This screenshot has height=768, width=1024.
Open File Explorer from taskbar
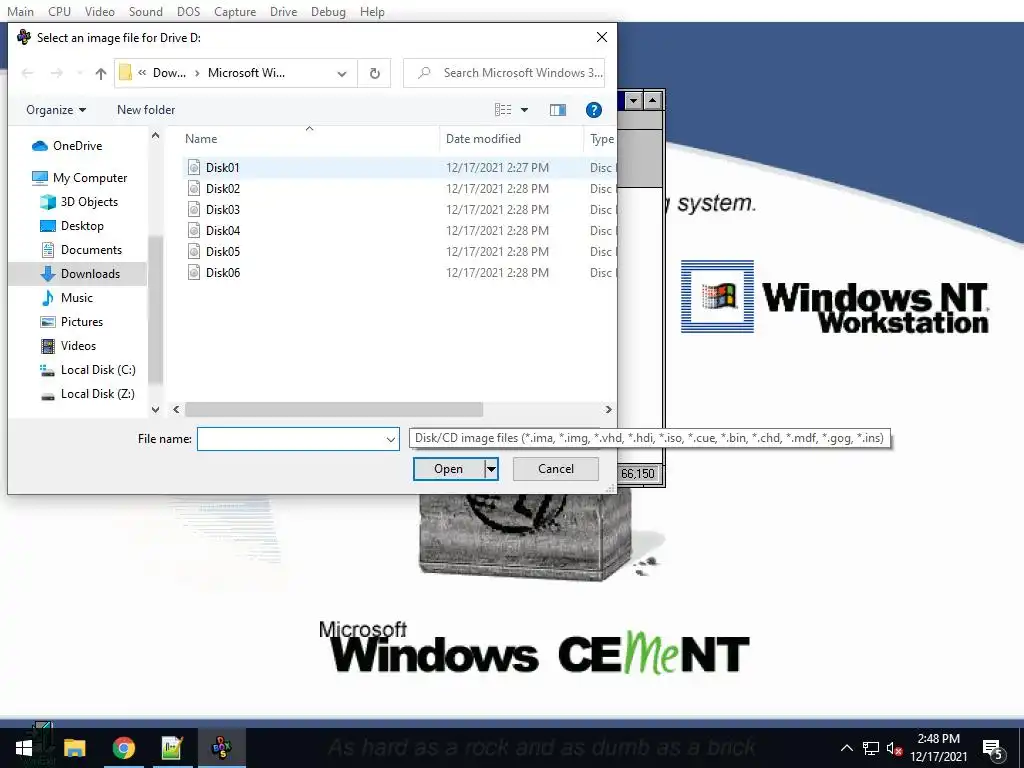click(74, 748)
